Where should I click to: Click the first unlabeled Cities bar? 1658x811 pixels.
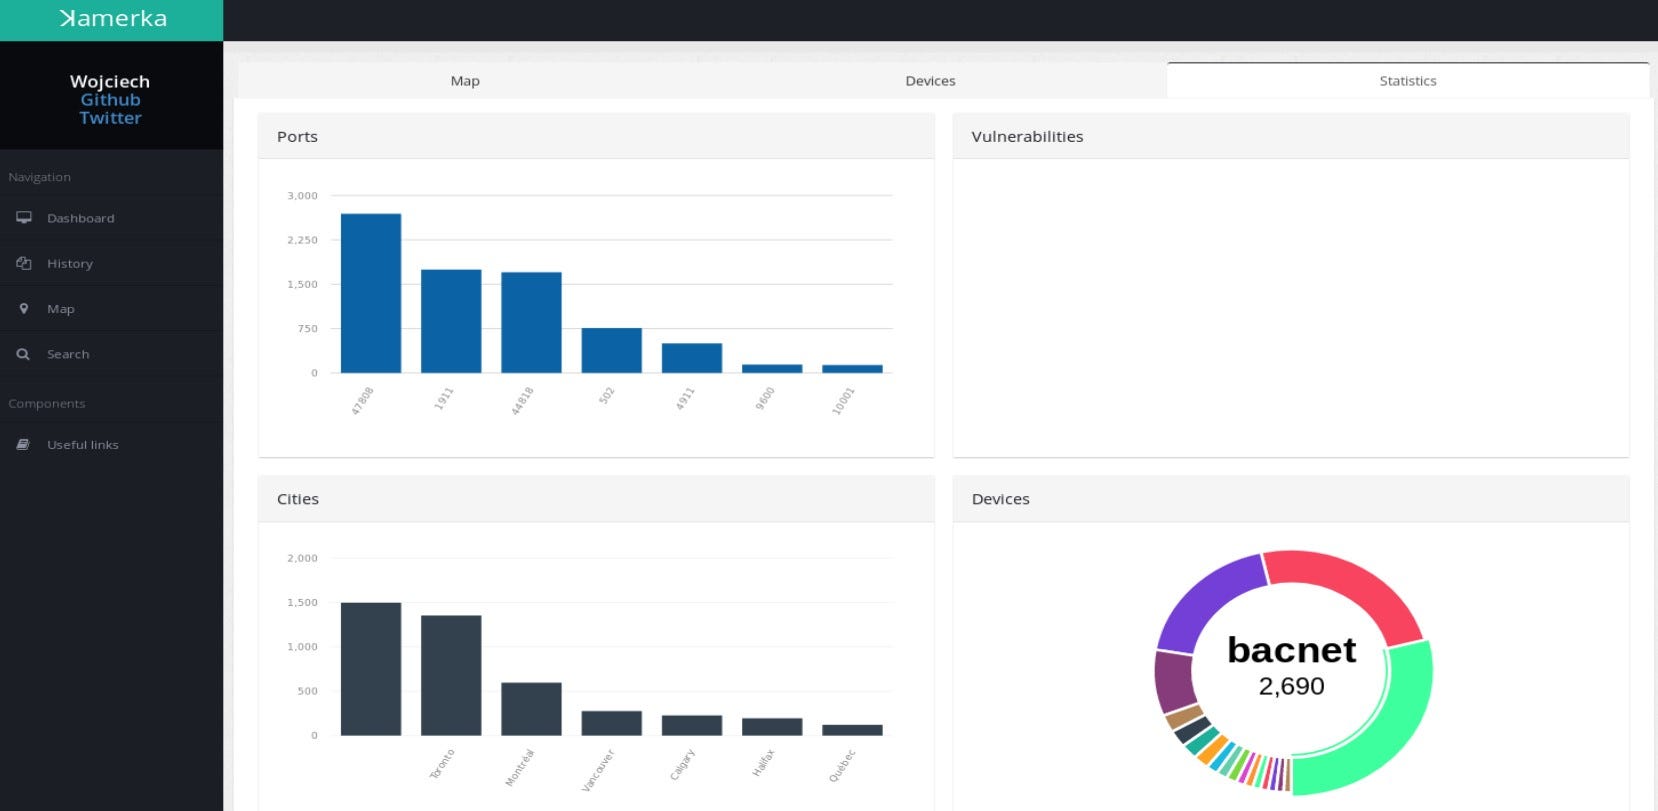click(371, 669)
